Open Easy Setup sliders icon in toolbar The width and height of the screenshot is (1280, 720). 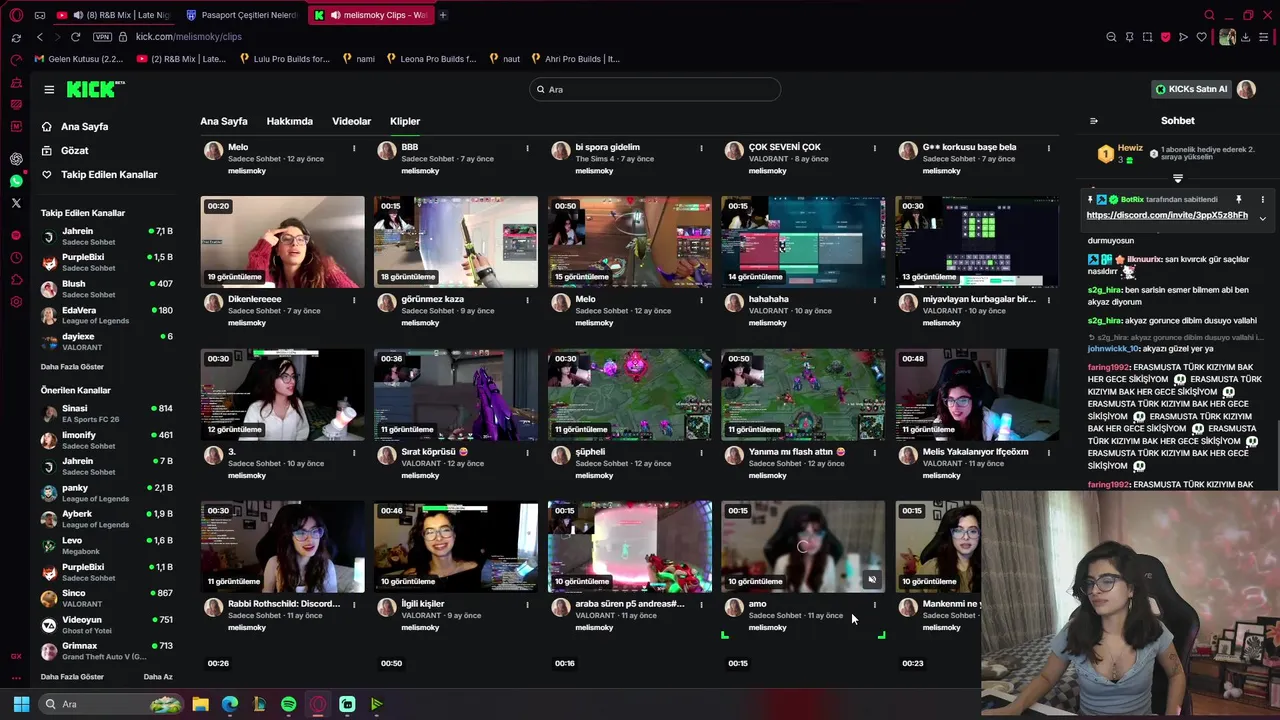[x=1265, y=37]
